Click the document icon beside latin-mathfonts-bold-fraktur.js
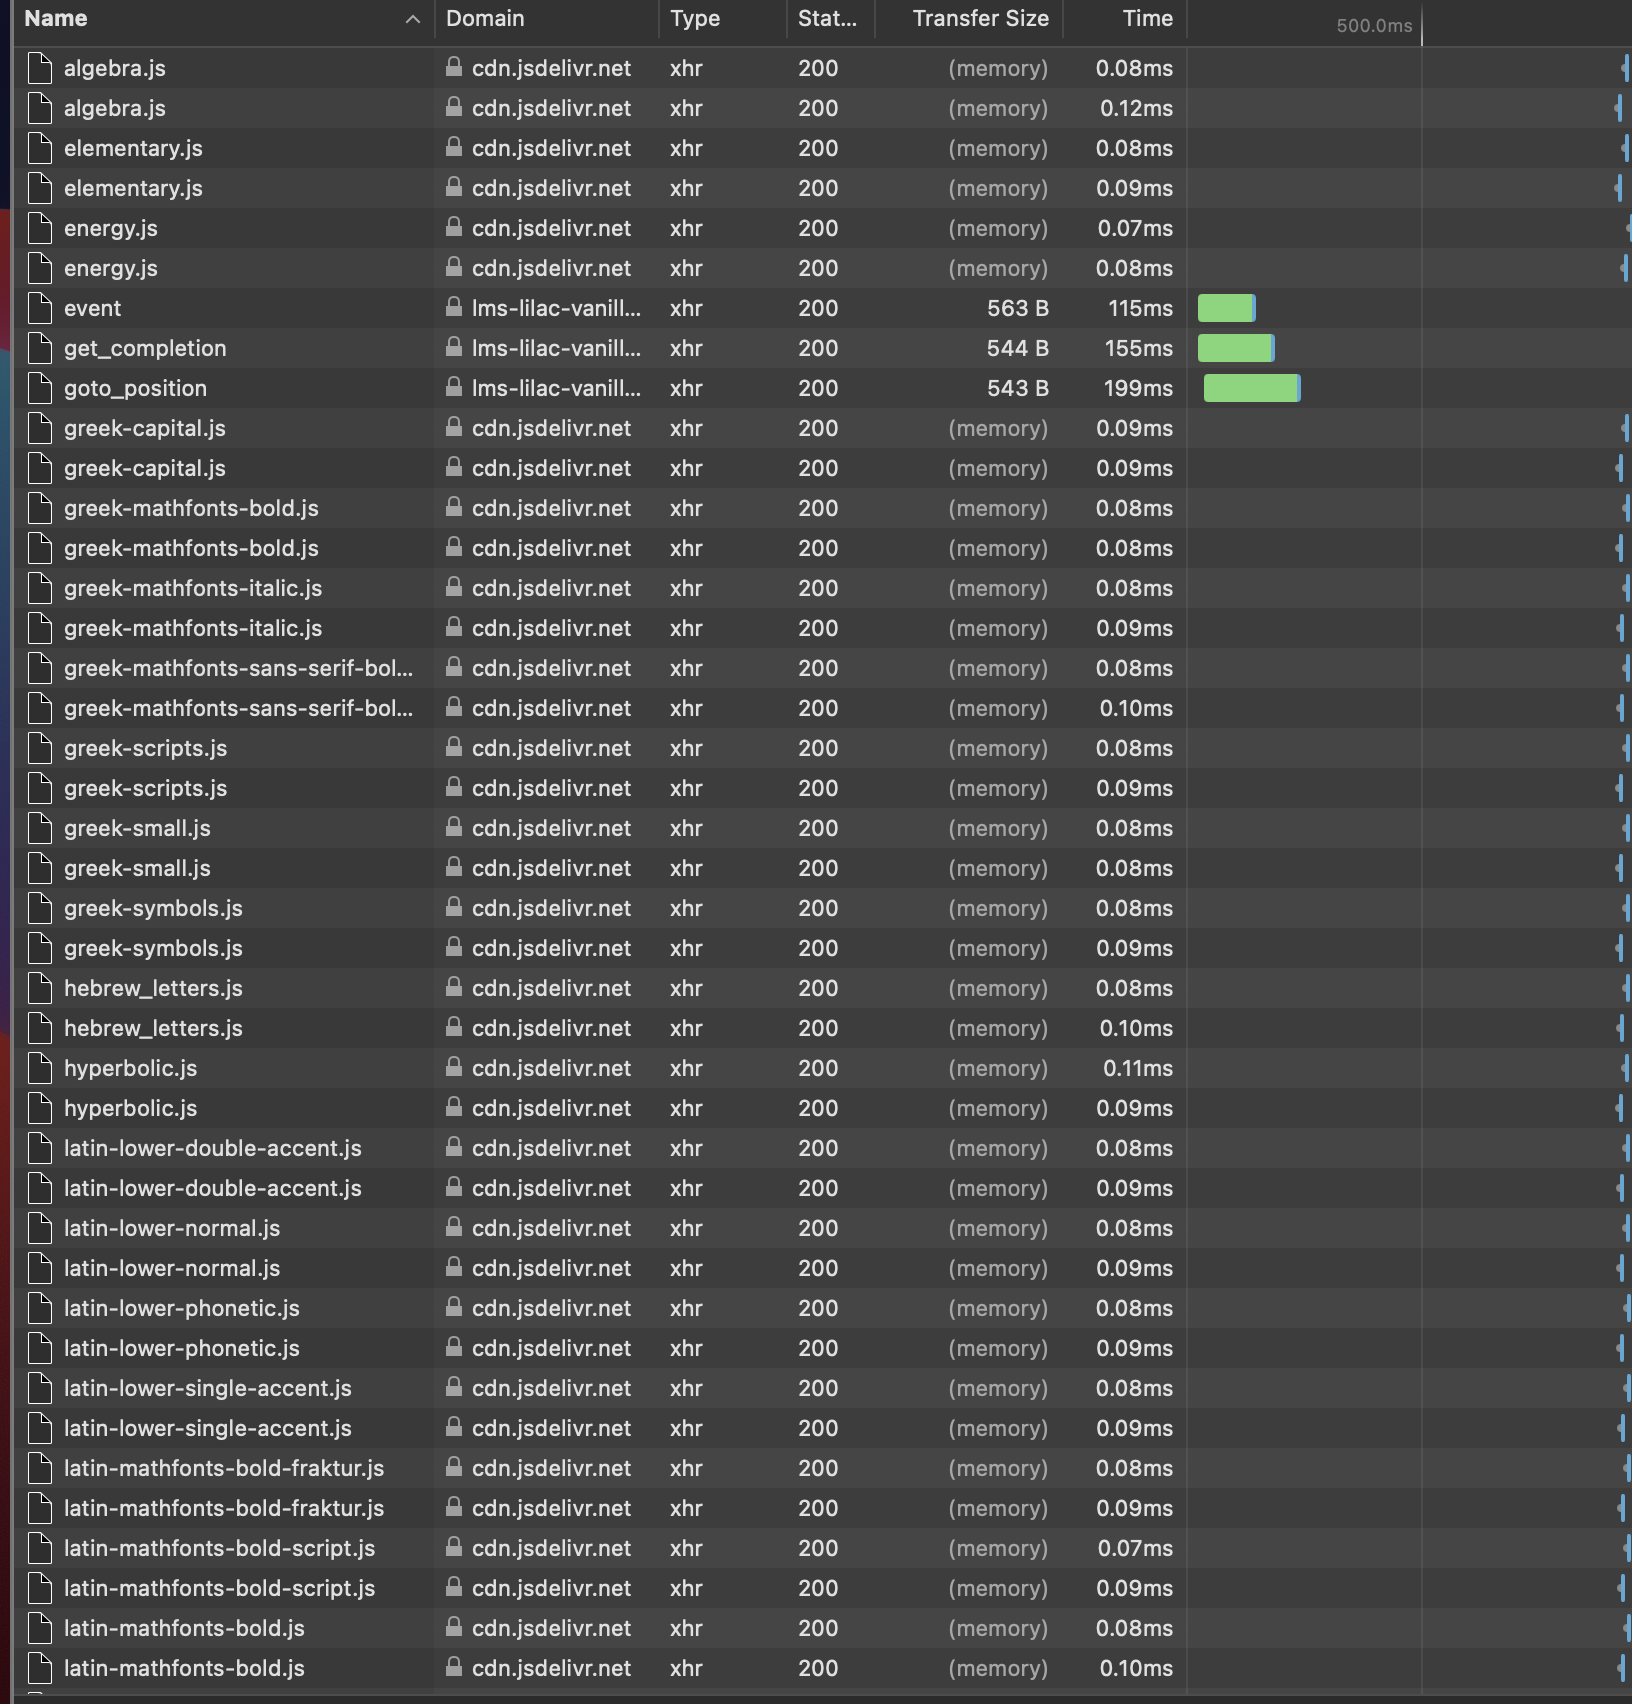 pyautogui.click(x=39, y=1468)
